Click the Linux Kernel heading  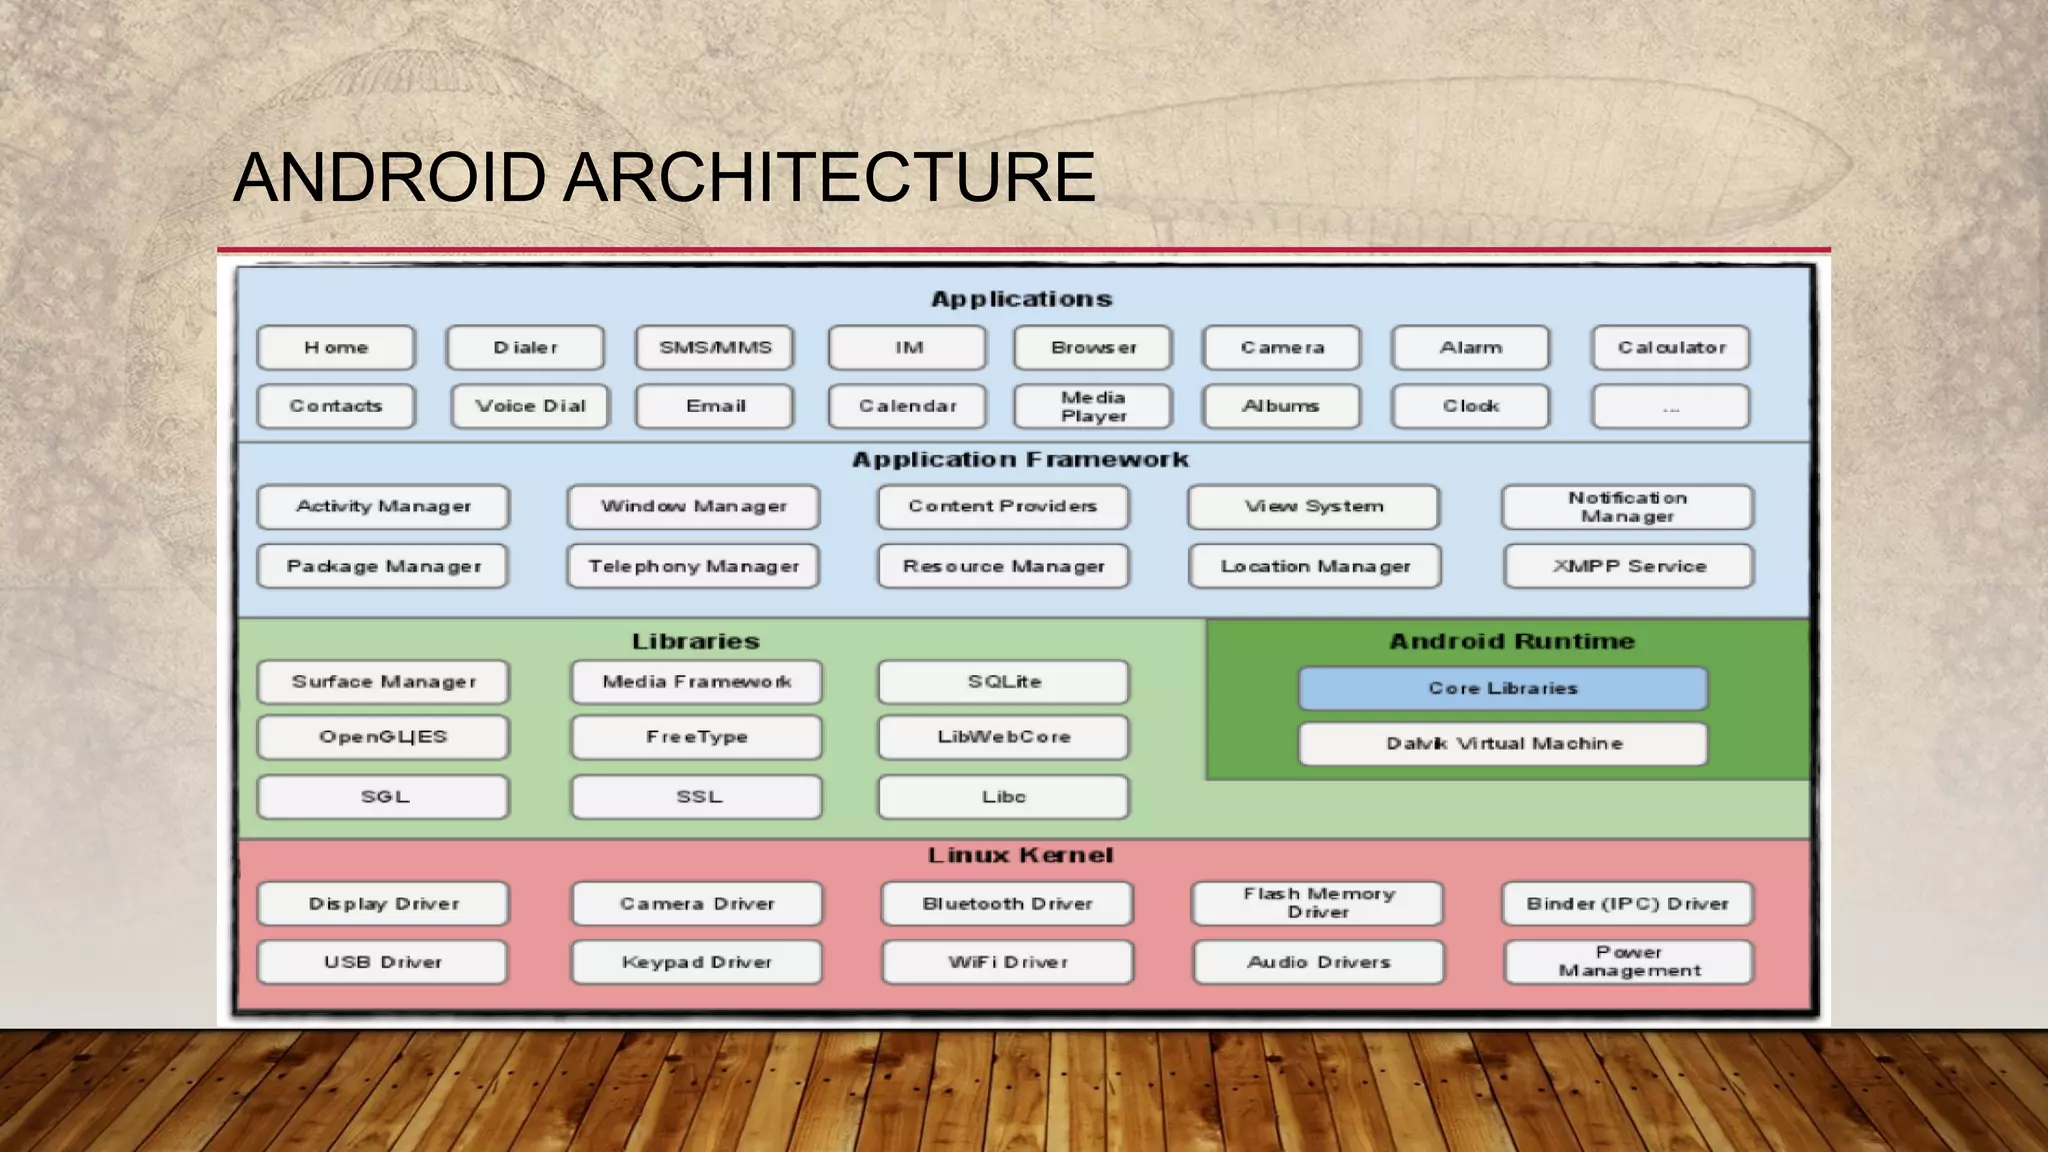1020,856
